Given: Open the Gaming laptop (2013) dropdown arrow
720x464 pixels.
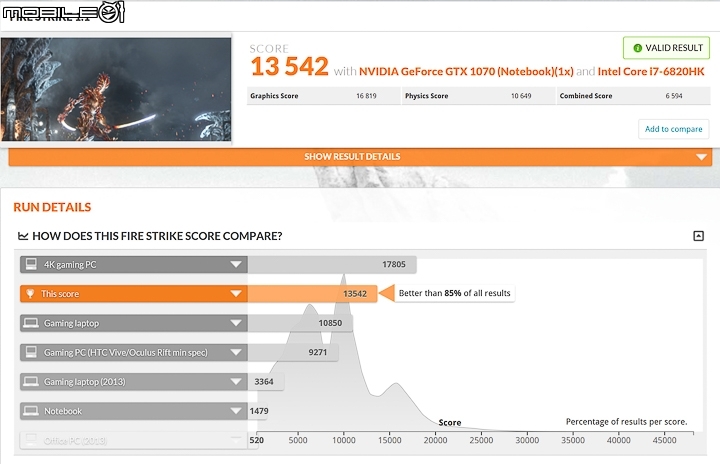Looking at the screenshot, I should click(236, 381).
